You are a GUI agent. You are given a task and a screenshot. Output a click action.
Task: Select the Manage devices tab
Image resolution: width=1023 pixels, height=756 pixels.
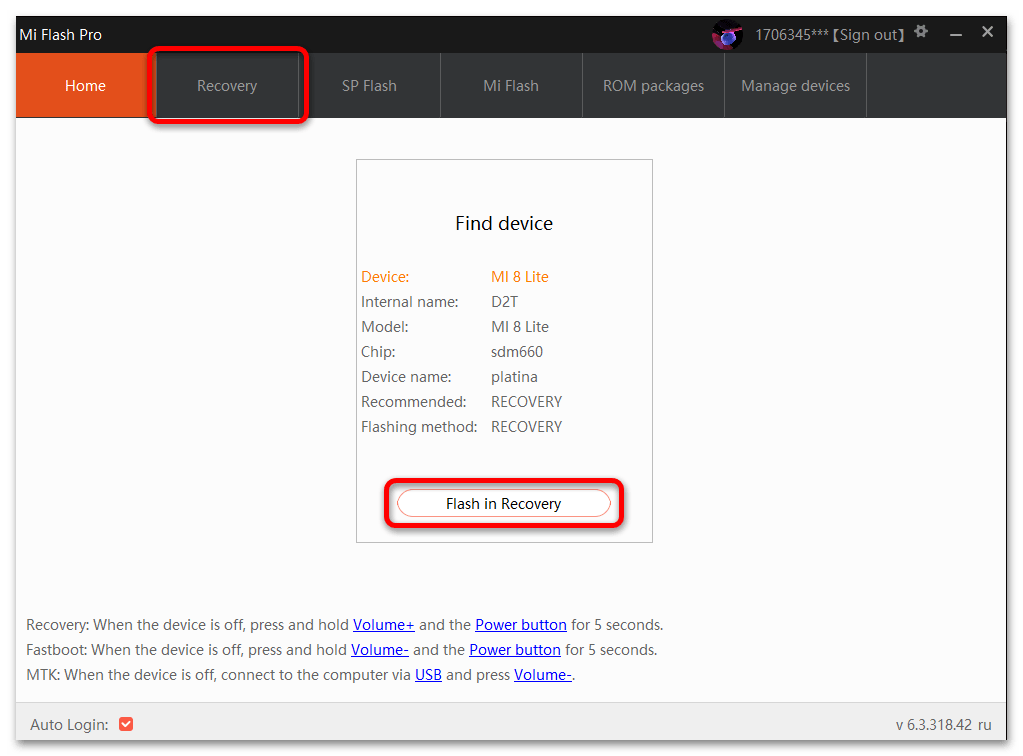(x=795, y=85)
